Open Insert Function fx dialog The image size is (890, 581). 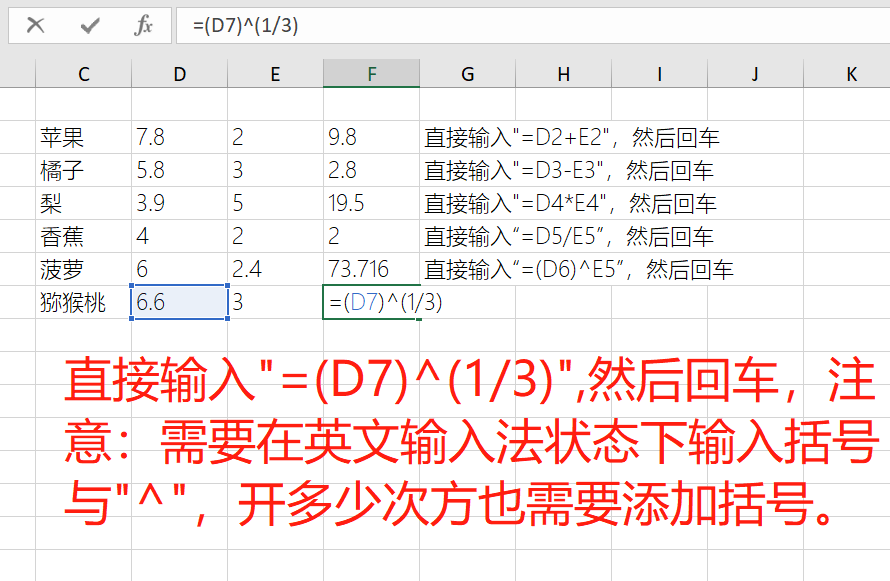143,26
